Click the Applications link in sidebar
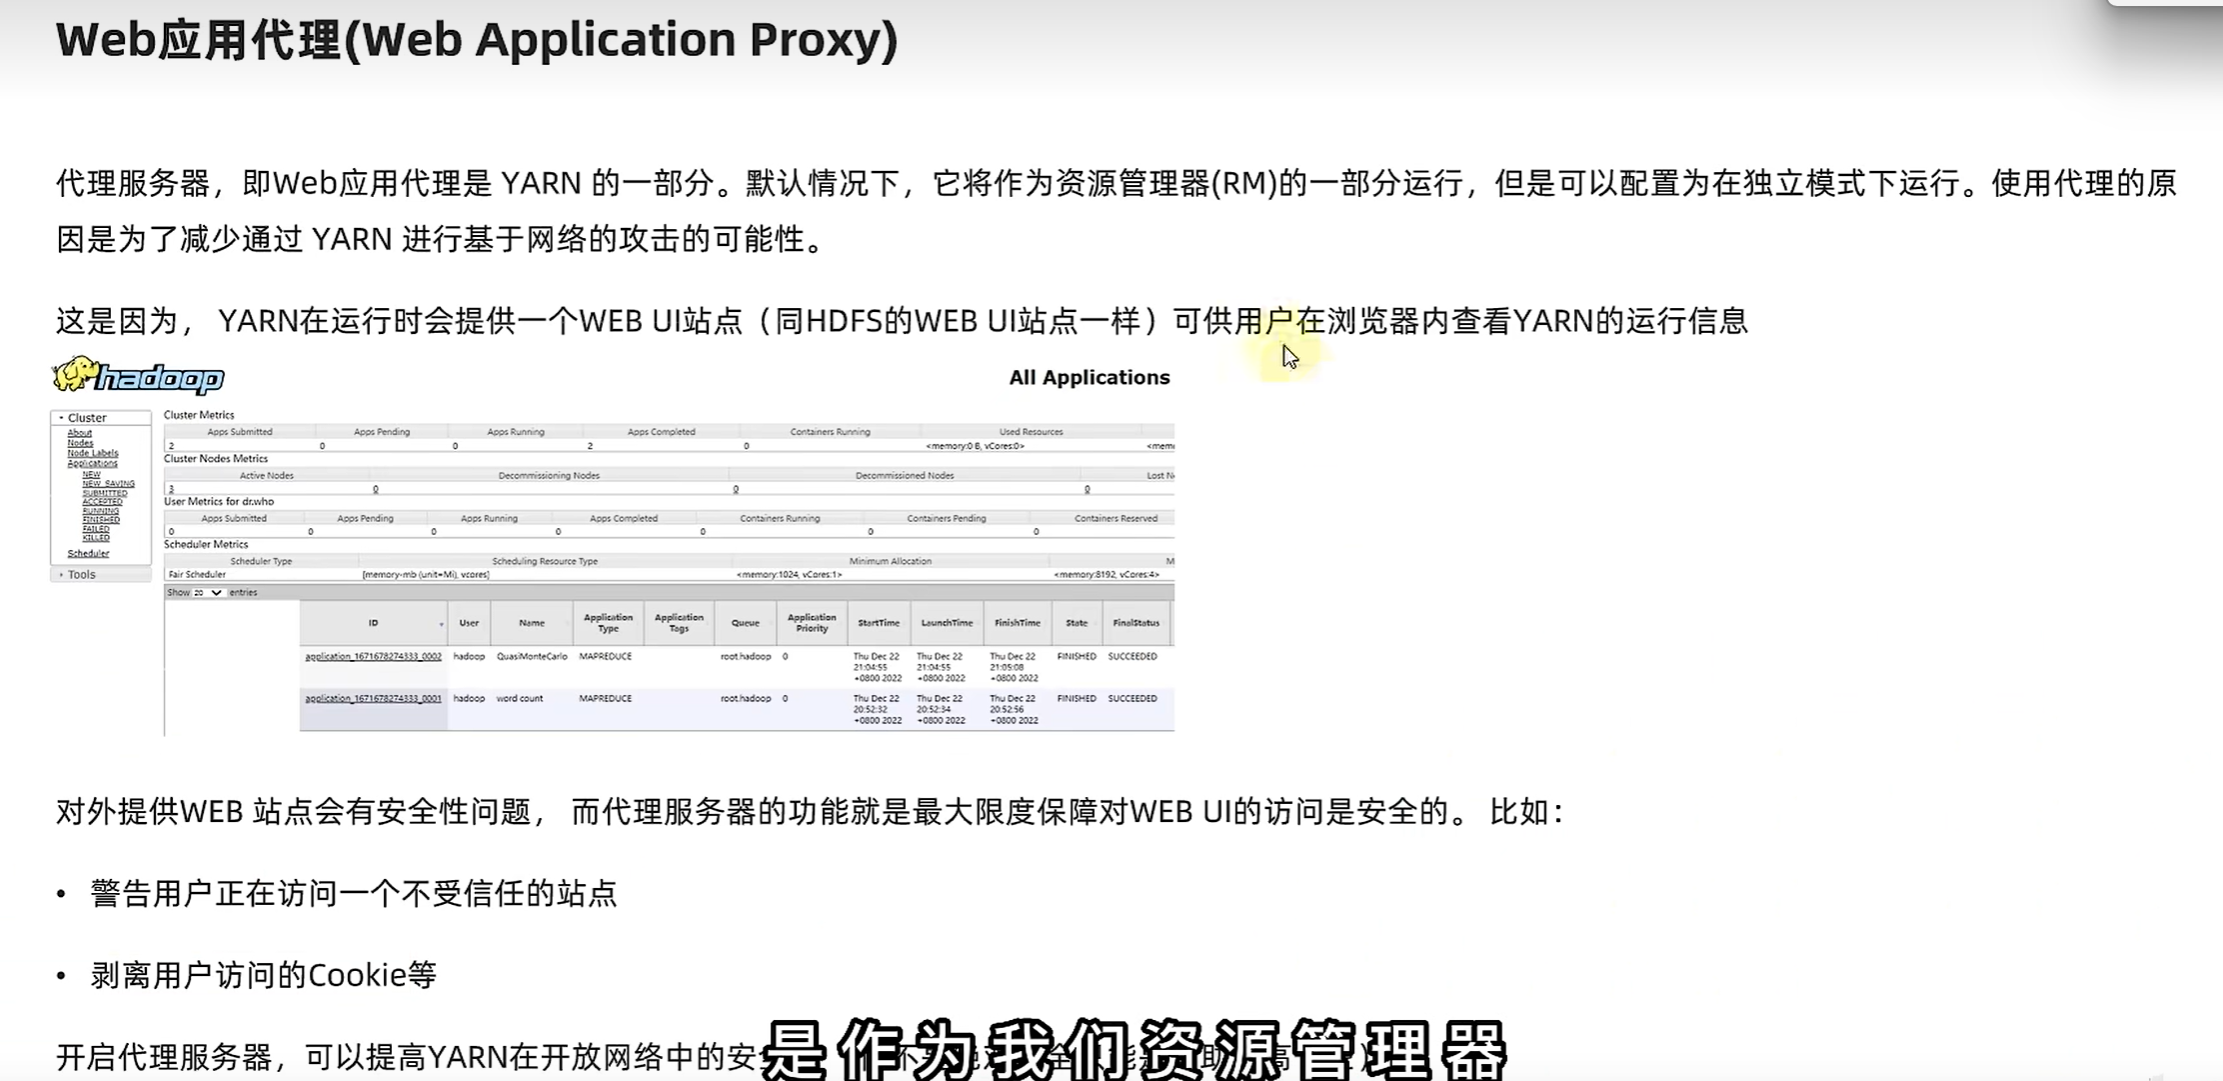 point(92,463)
